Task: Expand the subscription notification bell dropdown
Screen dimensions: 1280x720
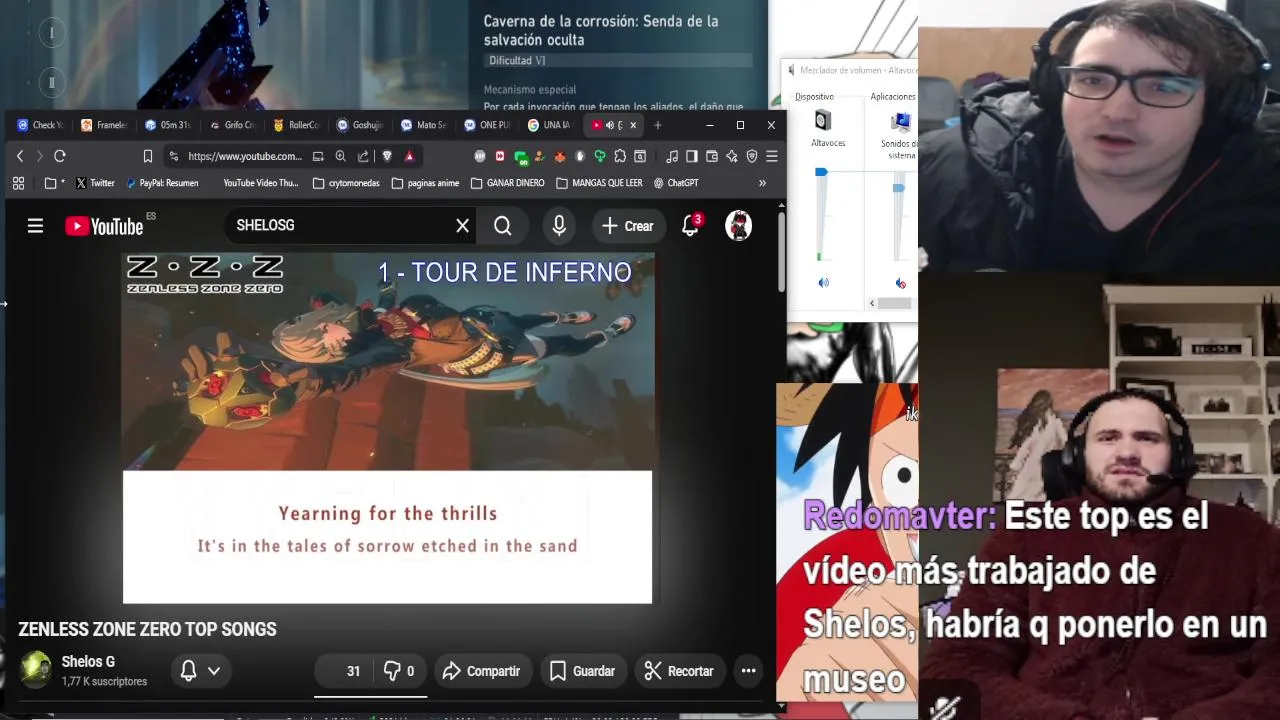Action: coord(200,671)
